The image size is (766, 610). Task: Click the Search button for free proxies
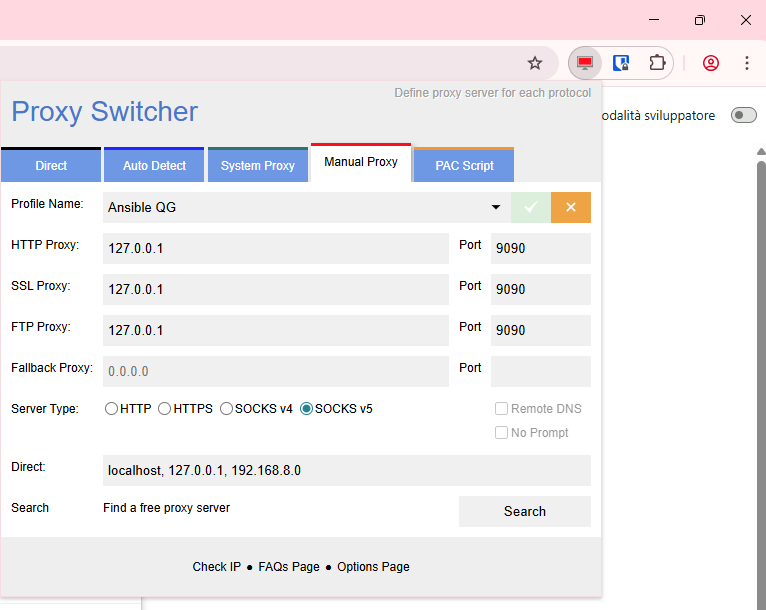coord(524,511)
